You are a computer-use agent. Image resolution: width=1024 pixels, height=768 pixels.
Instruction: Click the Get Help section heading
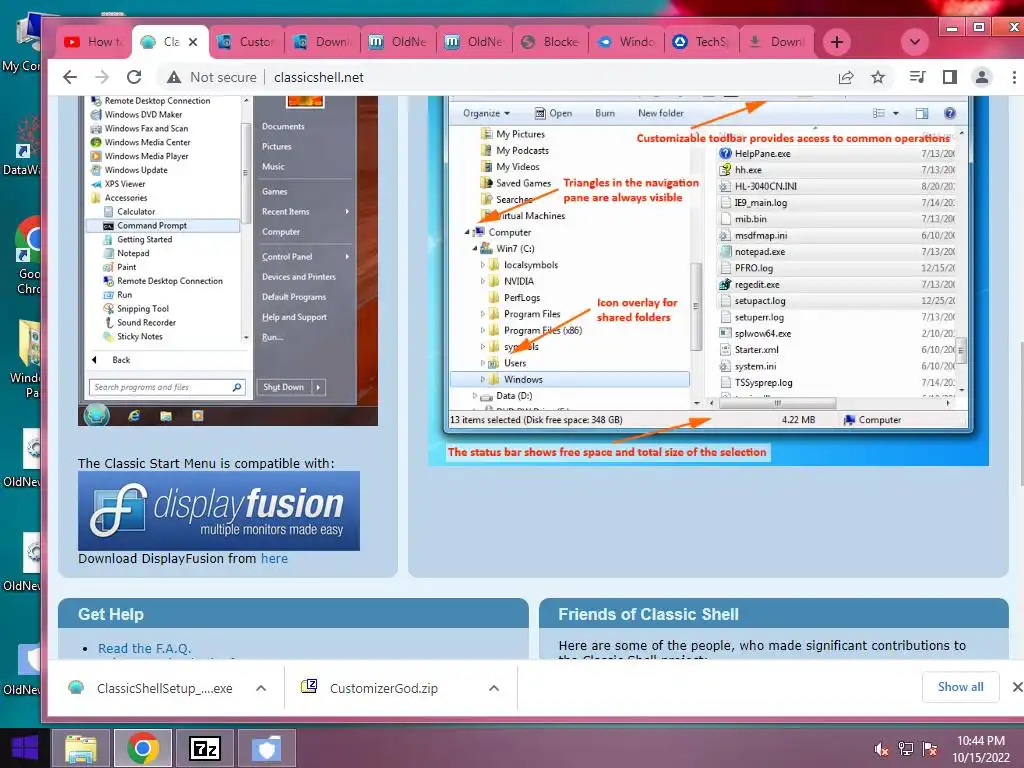point(110,615)
